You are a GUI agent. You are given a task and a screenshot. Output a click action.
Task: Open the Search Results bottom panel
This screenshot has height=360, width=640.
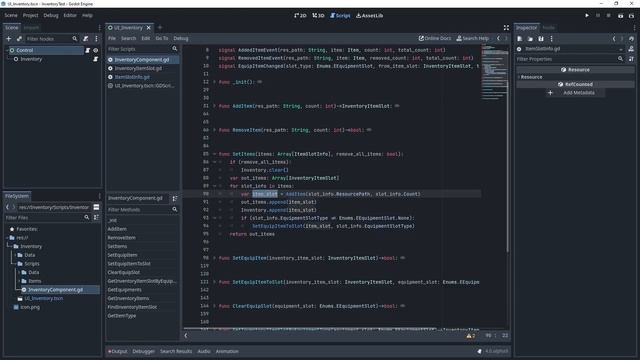click(x=176, y=351)
